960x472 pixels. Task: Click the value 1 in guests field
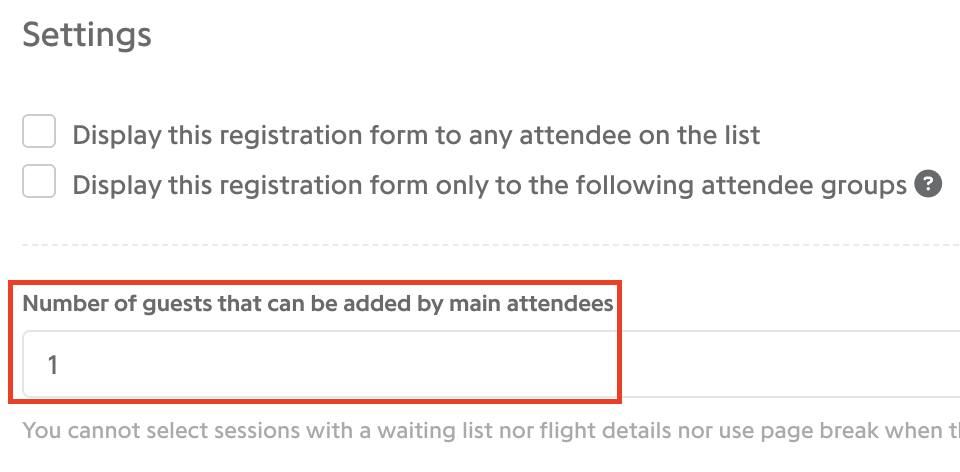tap(53, 365)
